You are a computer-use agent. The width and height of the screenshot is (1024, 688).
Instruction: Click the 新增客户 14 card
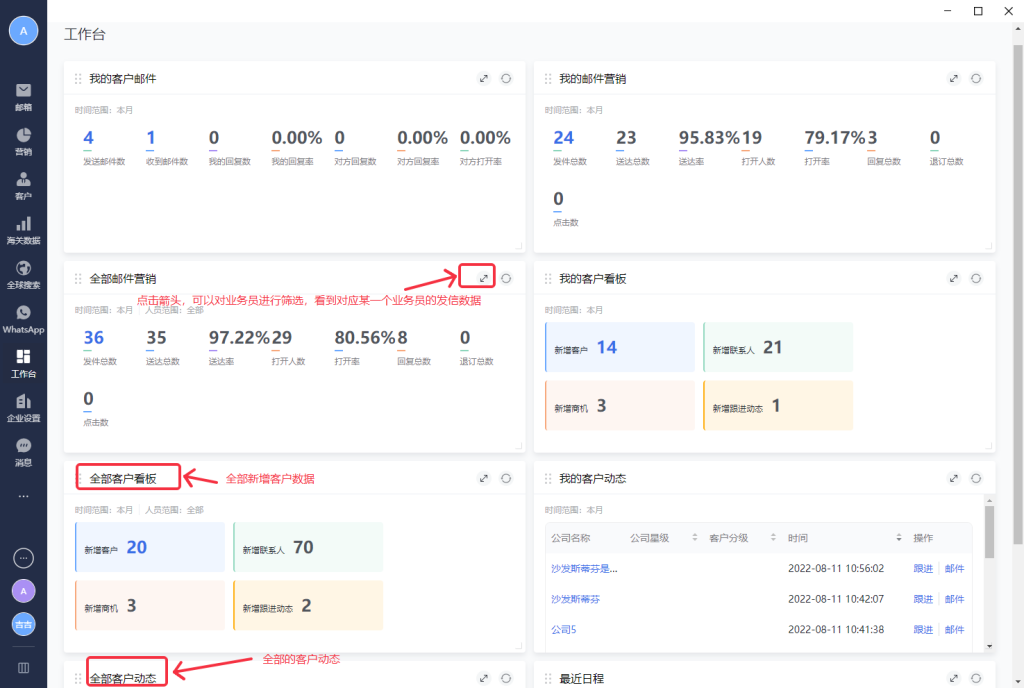[x=619, y=348]
